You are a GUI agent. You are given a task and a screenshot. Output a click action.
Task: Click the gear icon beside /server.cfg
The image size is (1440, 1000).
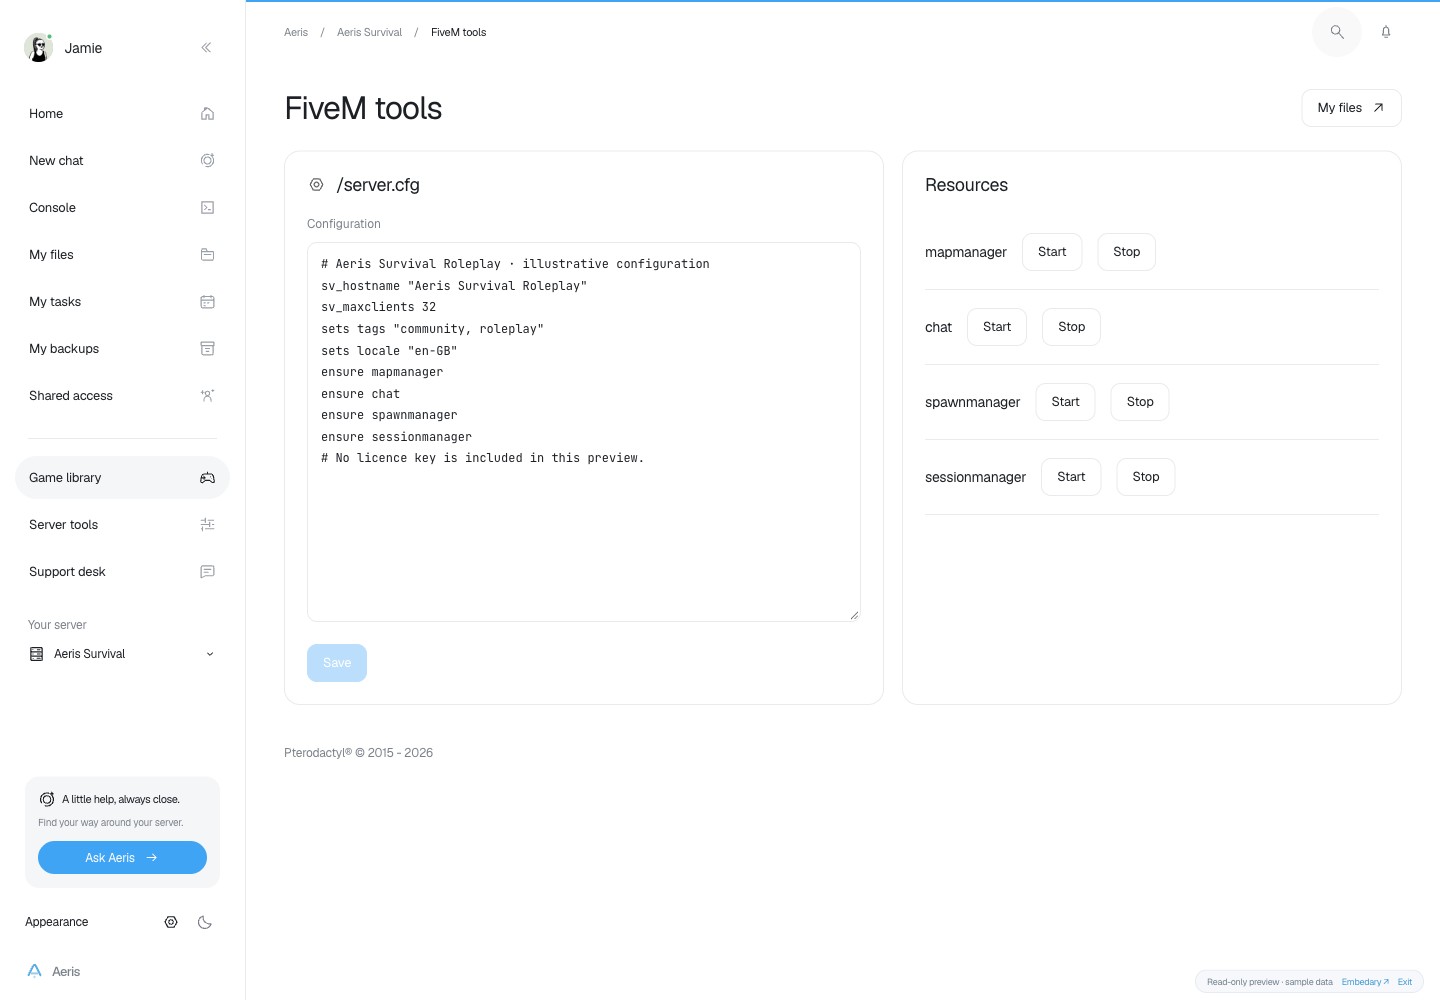click(x=316, y=185)
